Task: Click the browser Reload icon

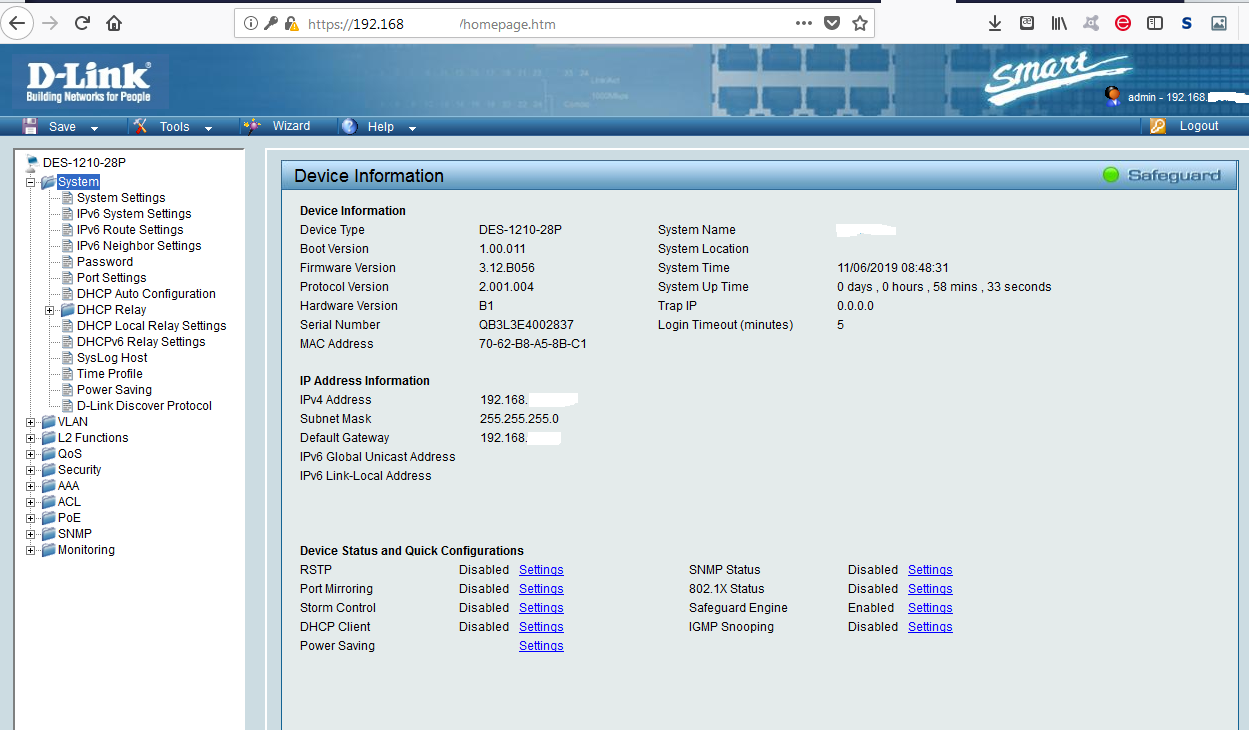Action: [x=83, y=23]
